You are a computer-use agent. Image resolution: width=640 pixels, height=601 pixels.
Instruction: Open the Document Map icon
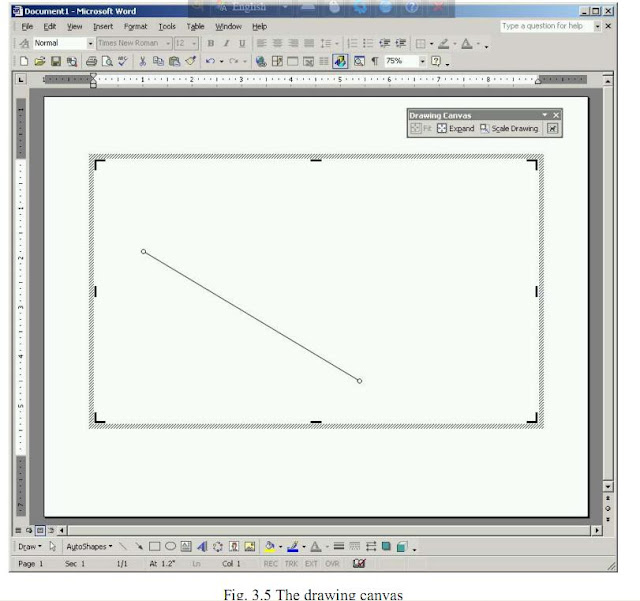point(359,61)
